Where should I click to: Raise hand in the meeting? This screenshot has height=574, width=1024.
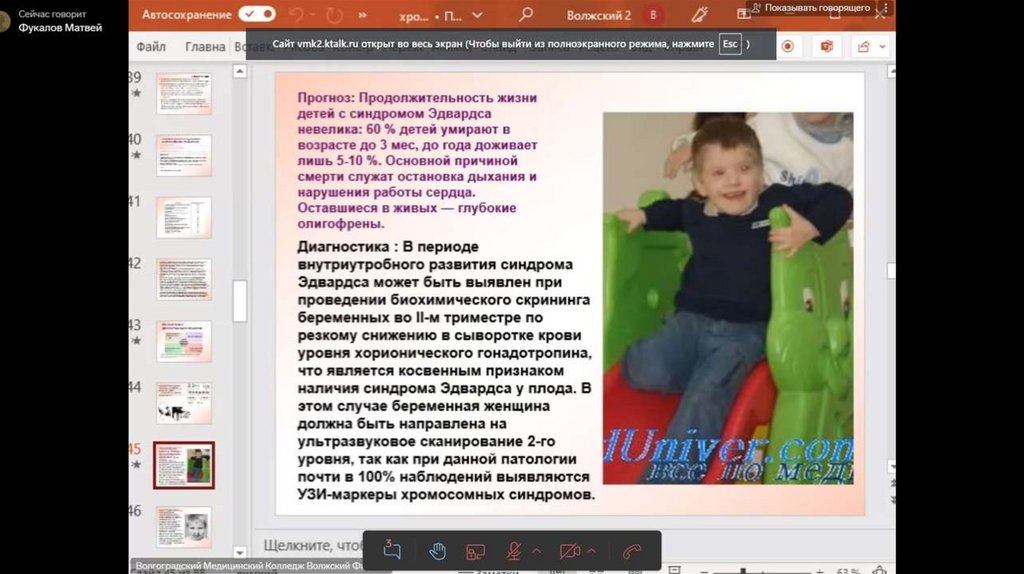[x=437, y=551]
